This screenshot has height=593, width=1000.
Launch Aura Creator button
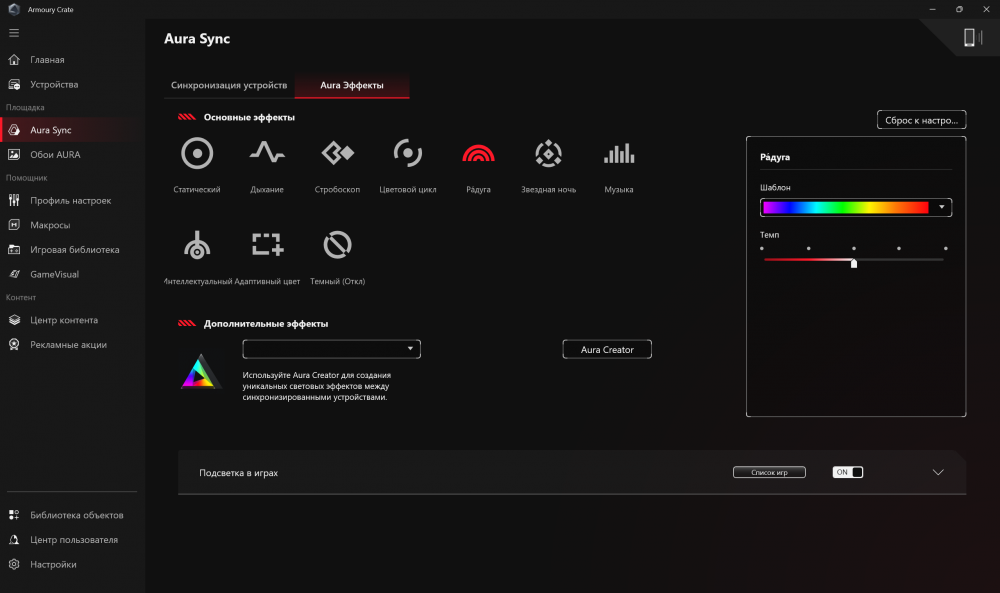point(607,349)
